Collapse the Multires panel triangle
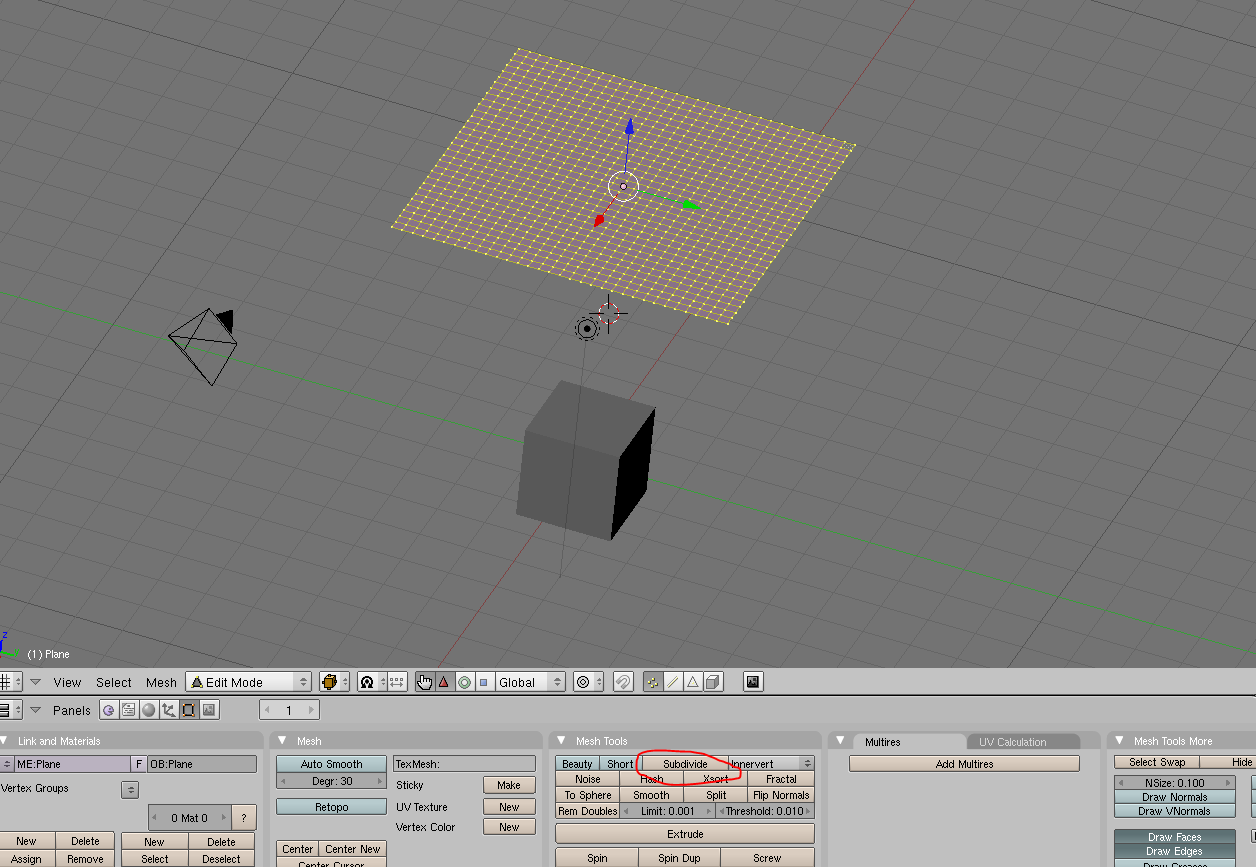1256x867 pixels. click(840, 741)
